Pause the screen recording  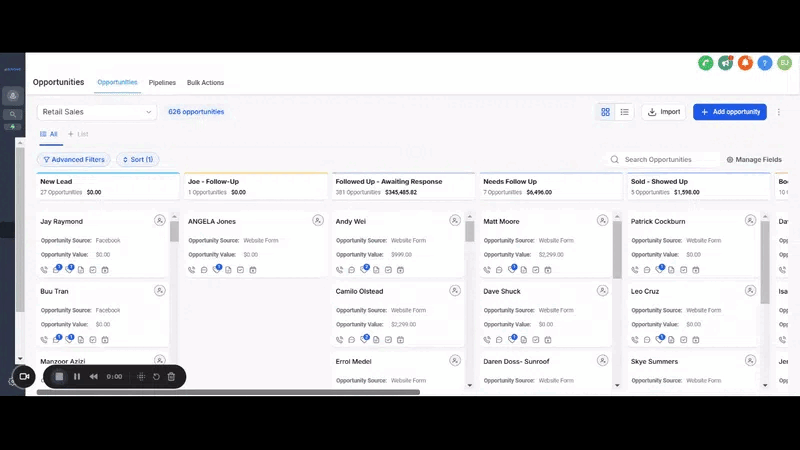pos(77,377)
